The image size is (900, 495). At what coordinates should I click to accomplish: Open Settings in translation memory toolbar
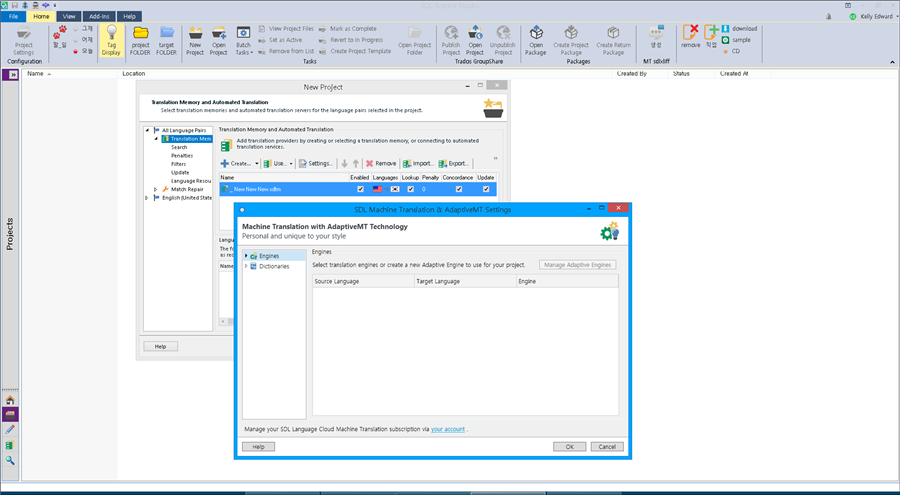coord(316,164)
